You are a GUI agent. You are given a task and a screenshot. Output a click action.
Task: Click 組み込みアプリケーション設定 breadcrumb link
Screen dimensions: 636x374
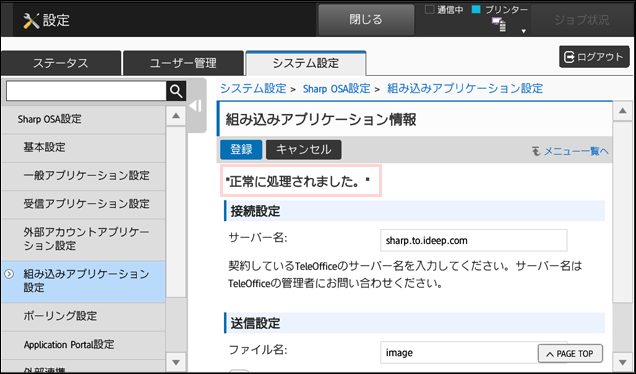[465, 88]
